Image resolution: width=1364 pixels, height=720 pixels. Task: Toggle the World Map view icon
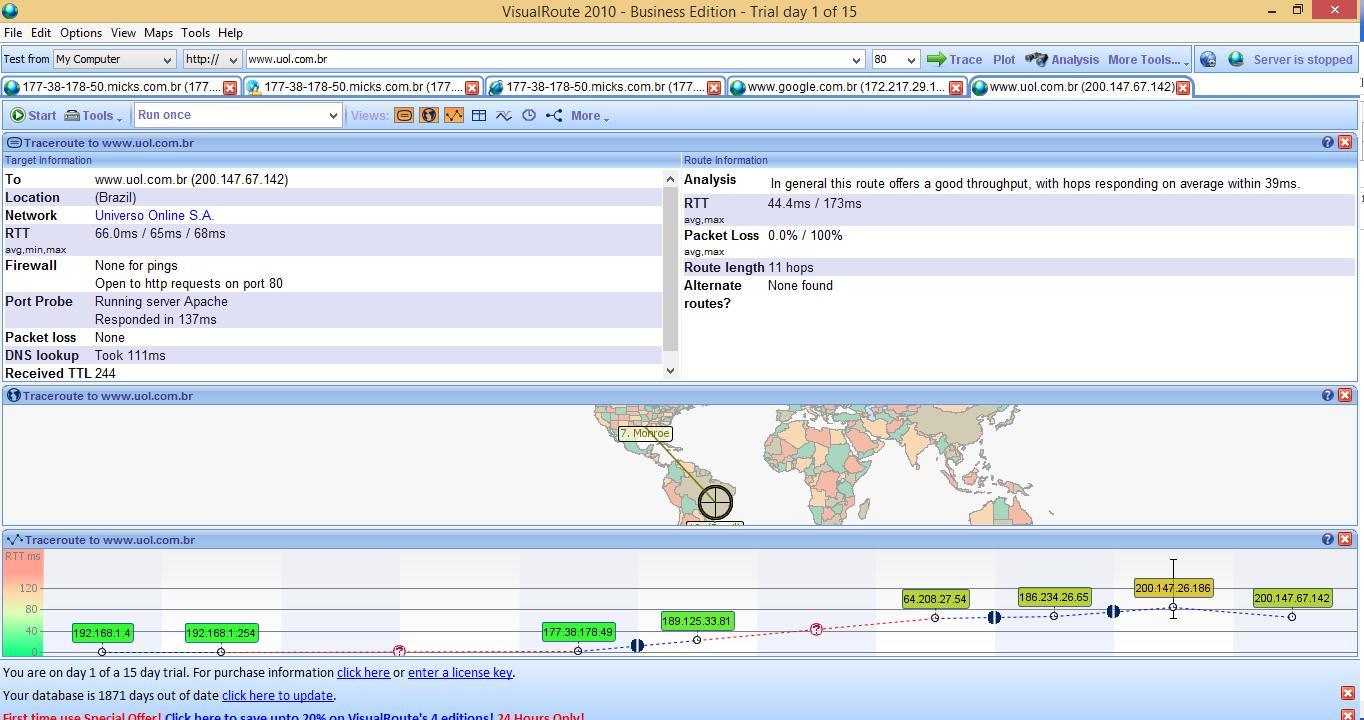[x=429, y=115]
